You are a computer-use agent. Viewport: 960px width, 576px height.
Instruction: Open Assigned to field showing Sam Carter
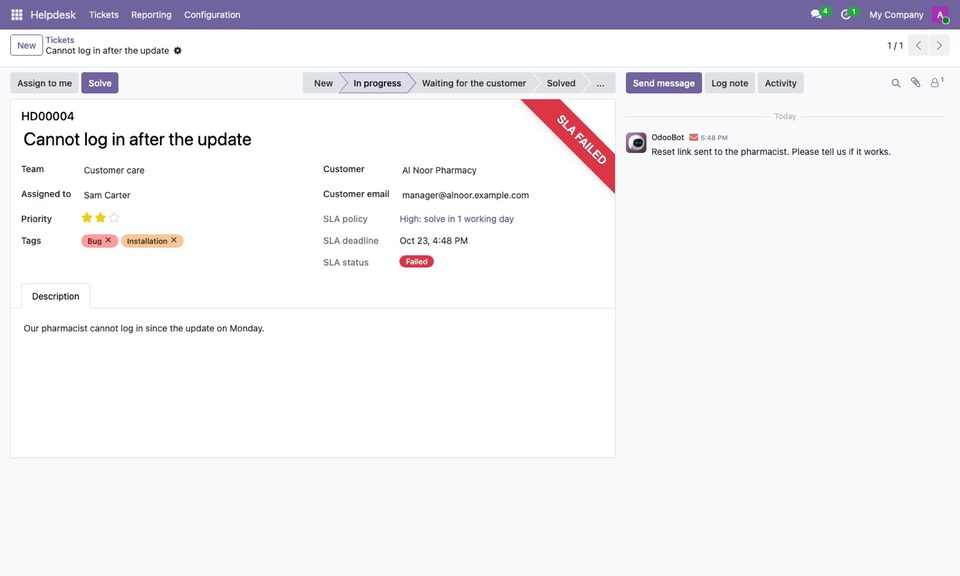coord(193,195)
